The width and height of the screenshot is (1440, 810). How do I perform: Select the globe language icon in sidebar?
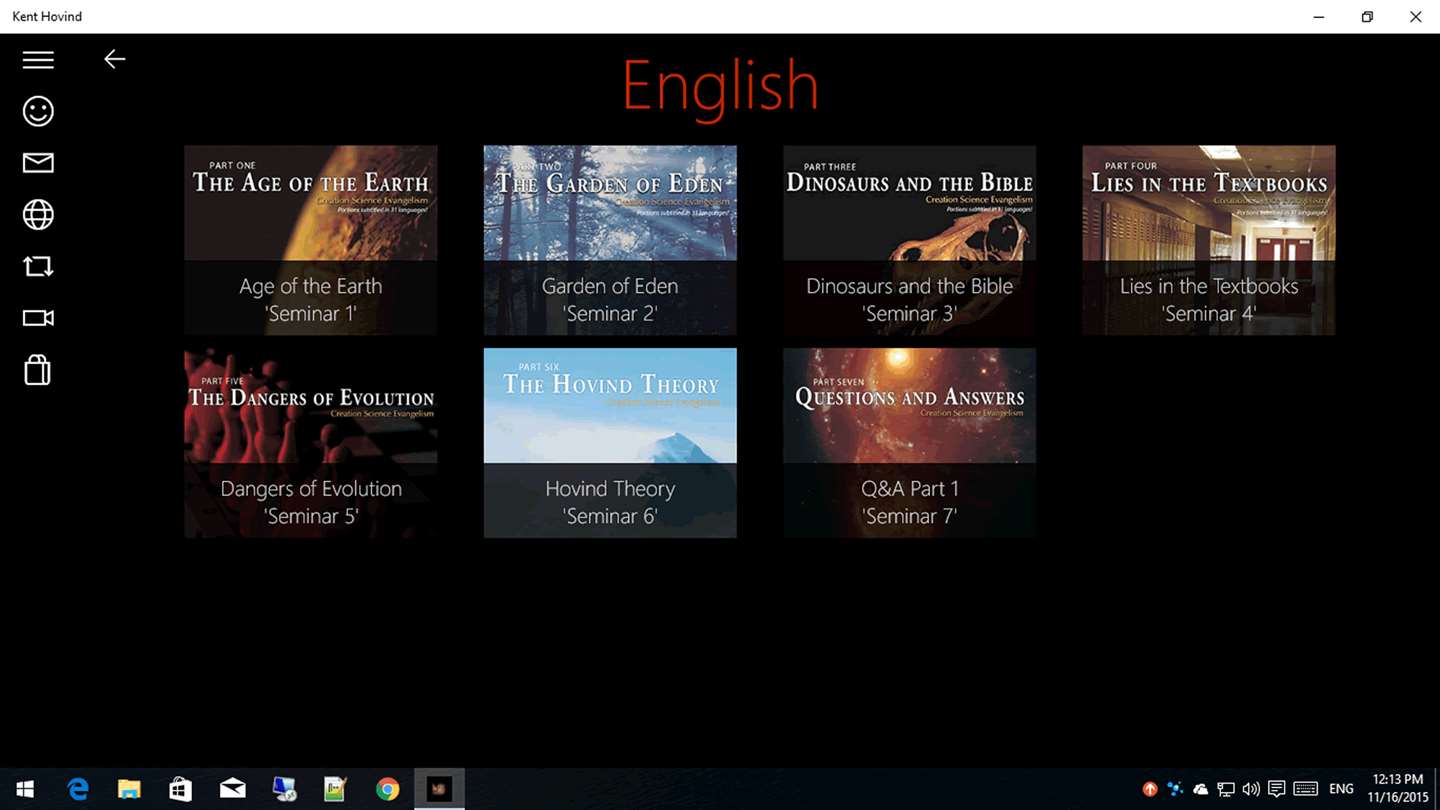tap(38, 215)
